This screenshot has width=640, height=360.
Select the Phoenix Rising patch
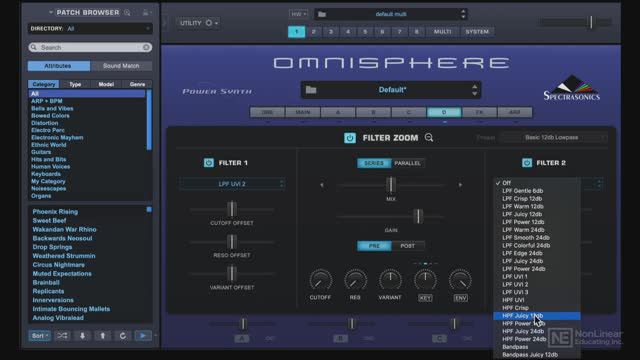click(55, 211)
